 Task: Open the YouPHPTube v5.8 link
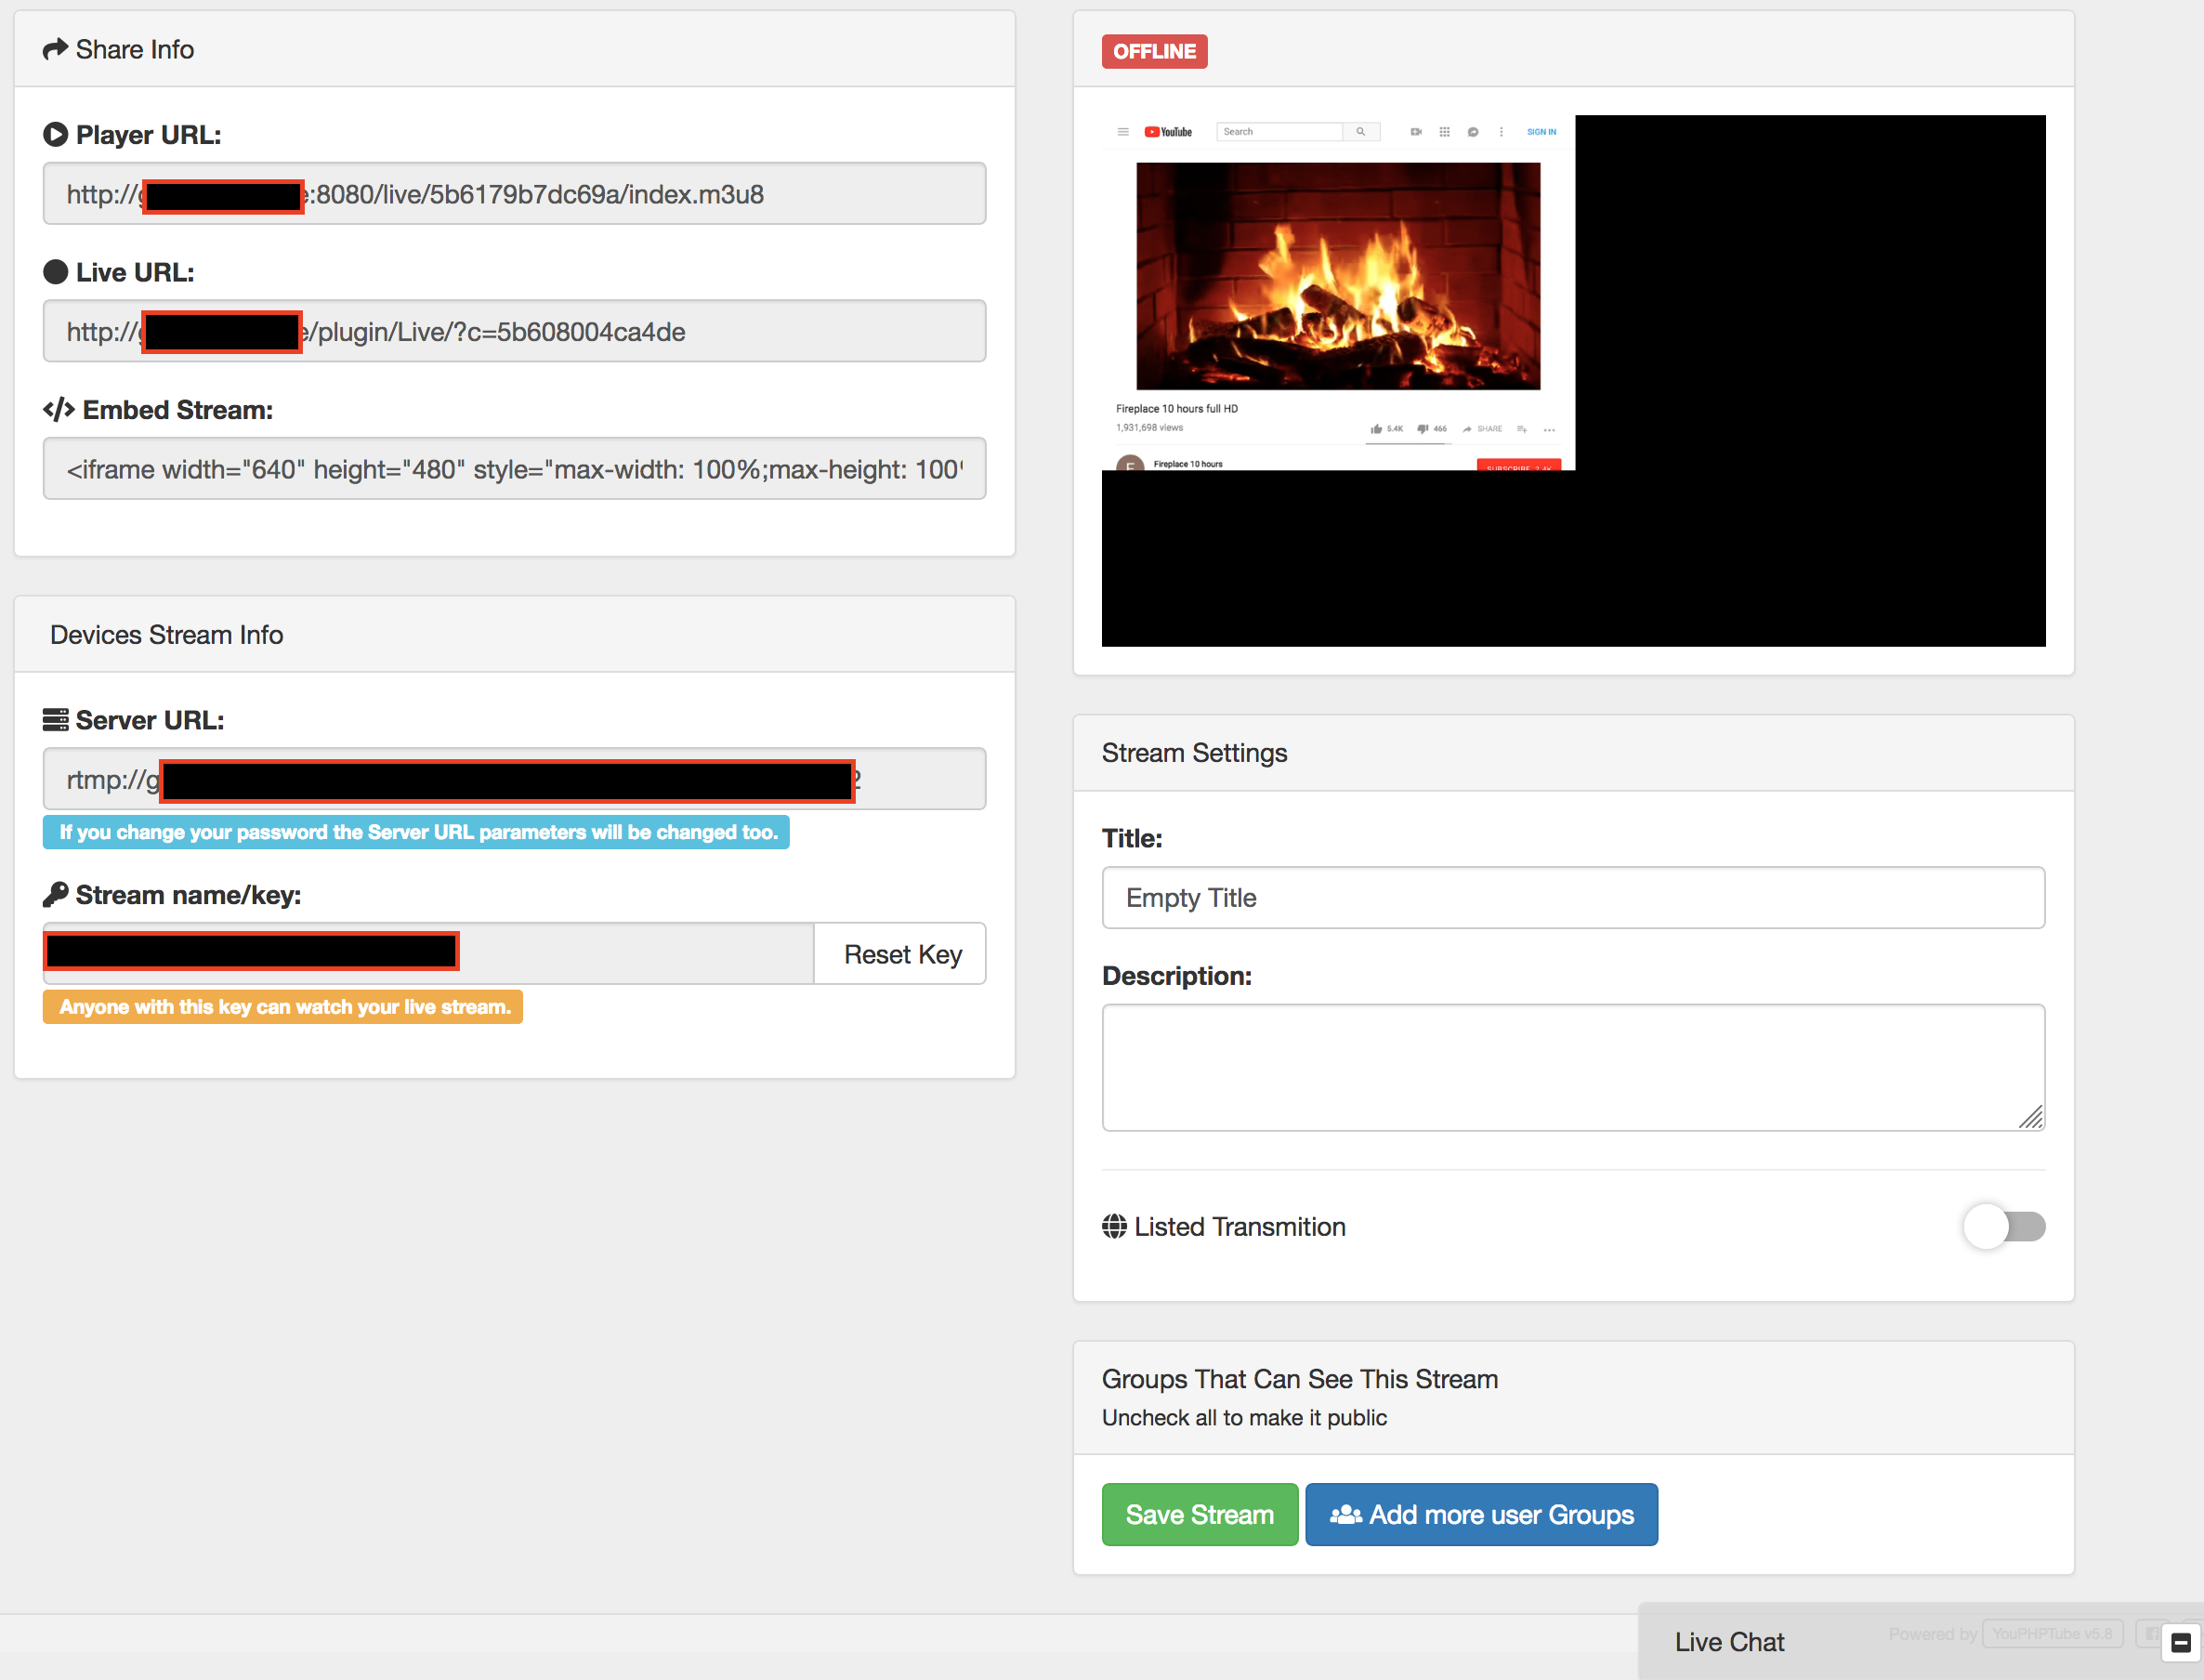click(x=2052, y=1634)
